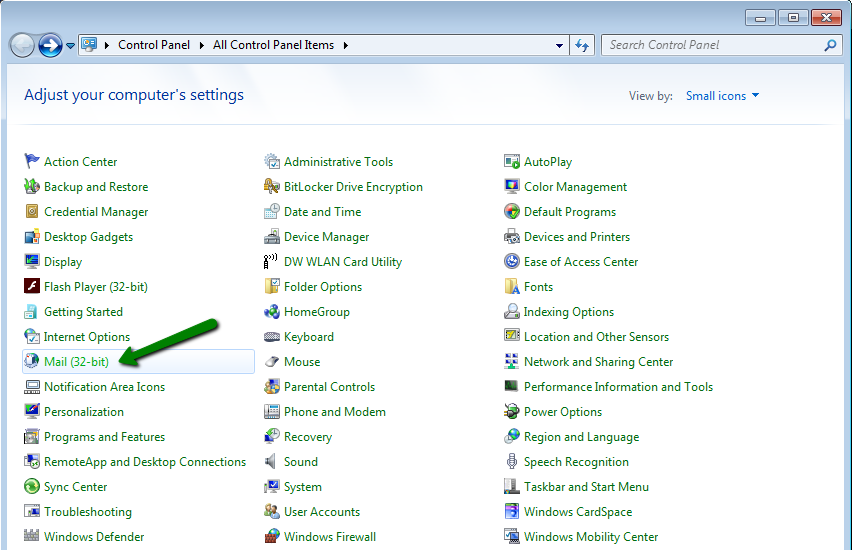852x550 pixels.
Task: Open Programs and Features link
Action: 104,436
